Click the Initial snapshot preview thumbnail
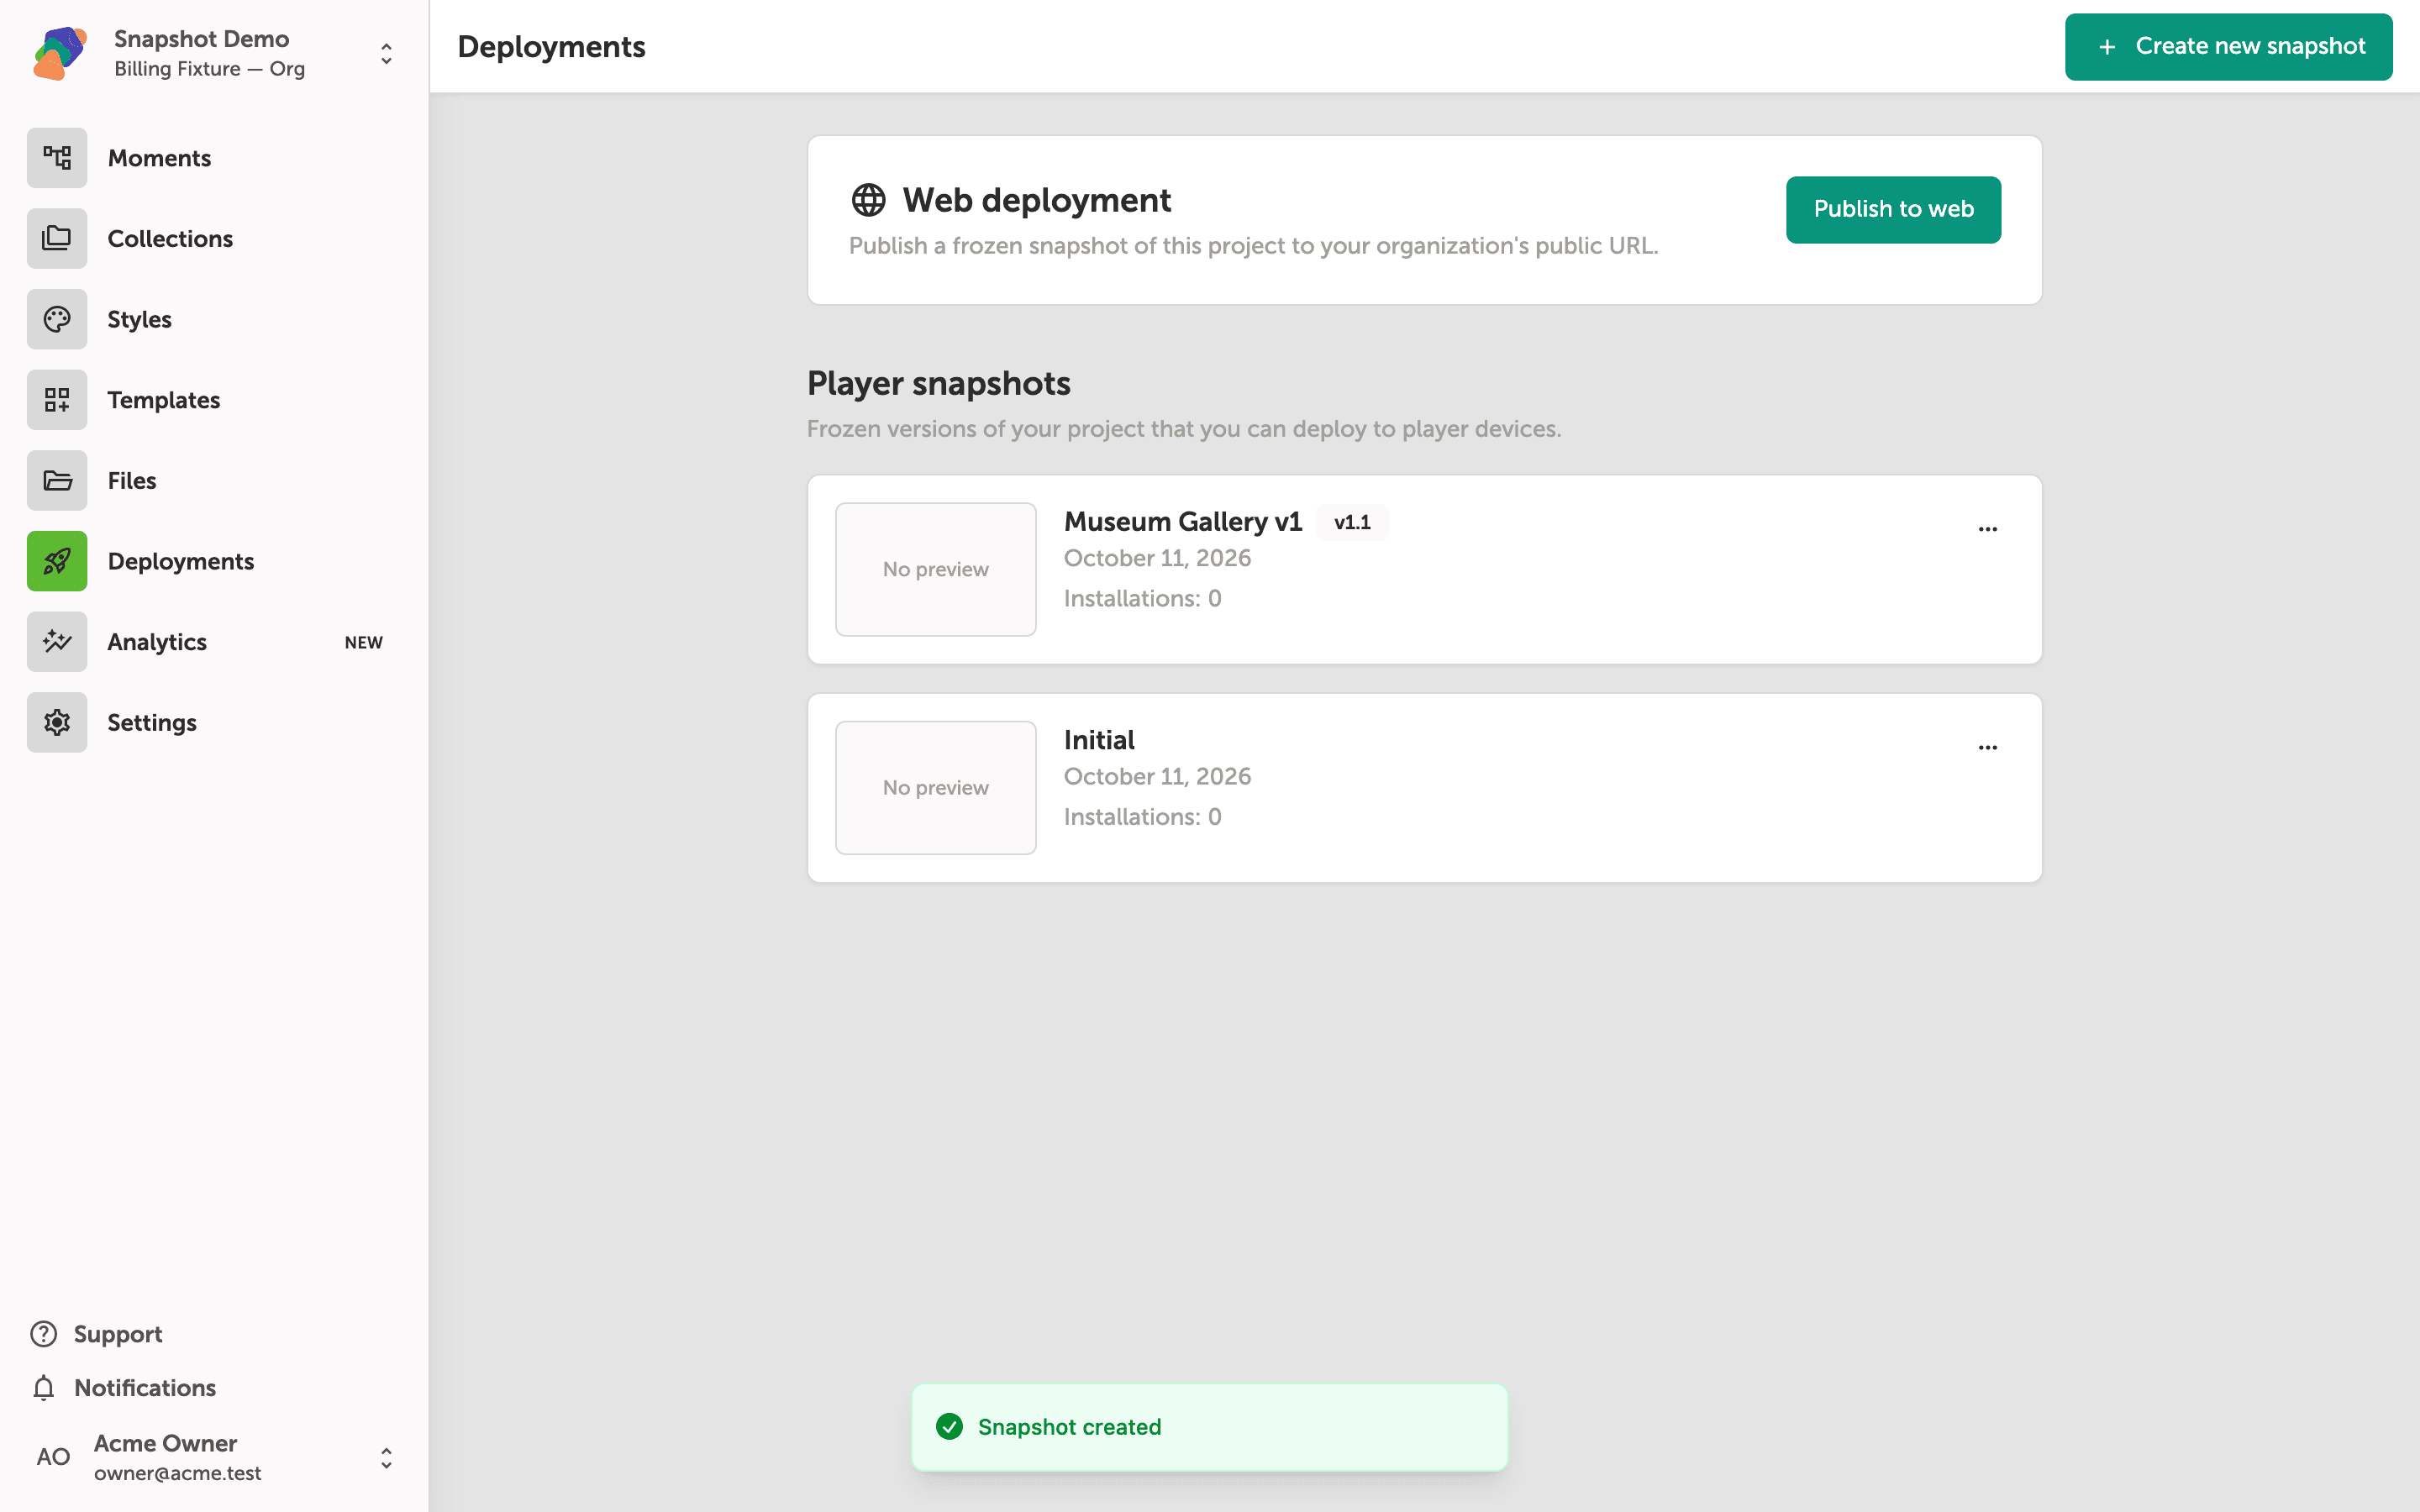Image resolution: width=2420 pixels, height=1512 pixels. coord(935,788)
